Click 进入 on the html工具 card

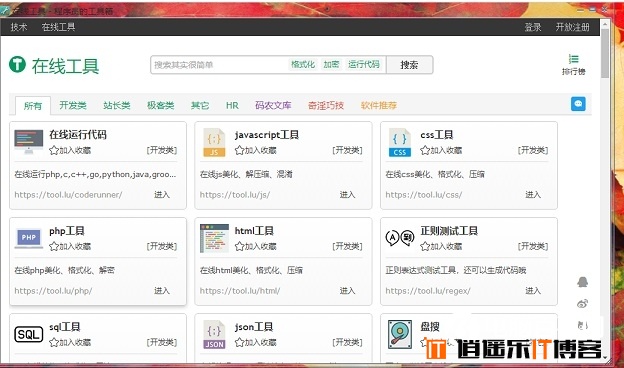tap(347, 291)
